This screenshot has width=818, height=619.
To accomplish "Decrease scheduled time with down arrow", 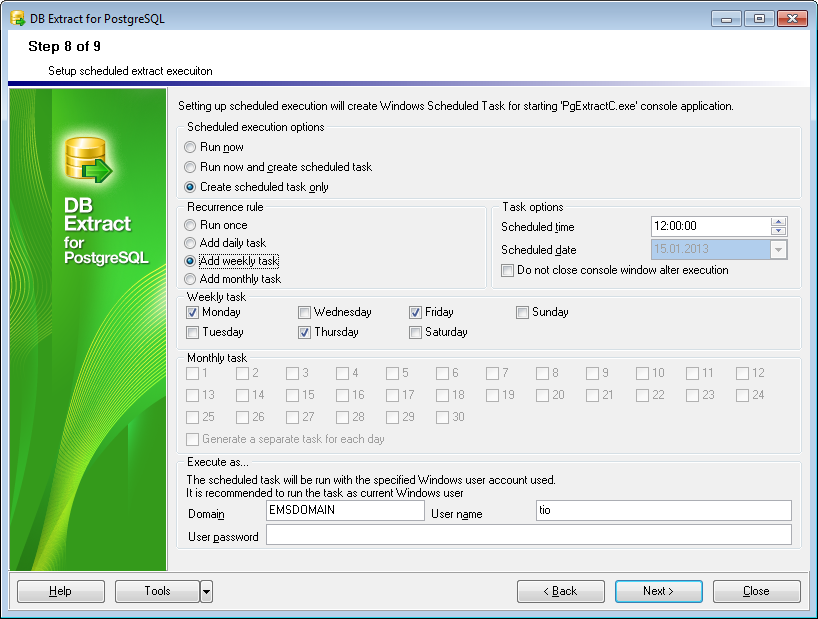I will click(x=778, y=231).
